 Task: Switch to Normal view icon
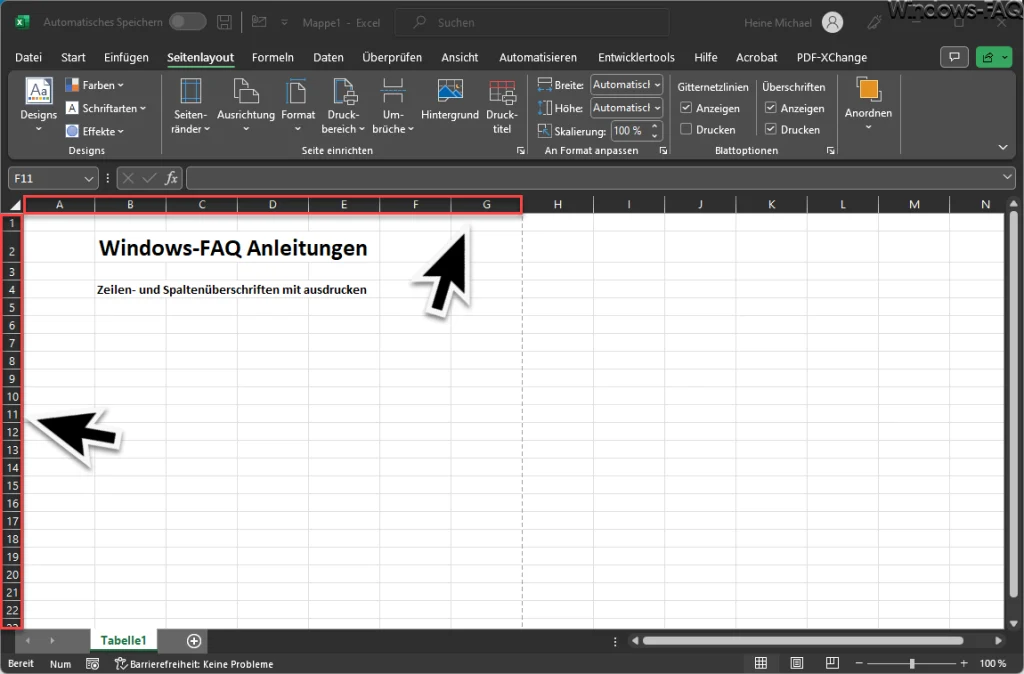[x=761, y=663]
